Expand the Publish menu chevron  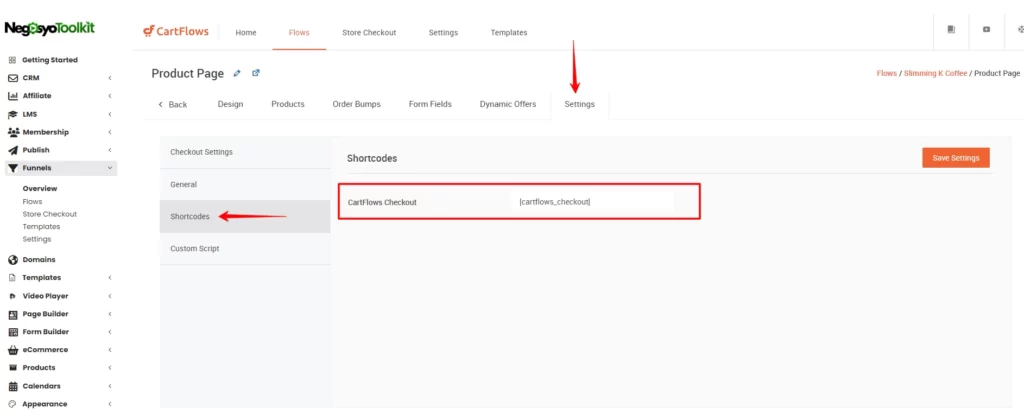point(110,150)
